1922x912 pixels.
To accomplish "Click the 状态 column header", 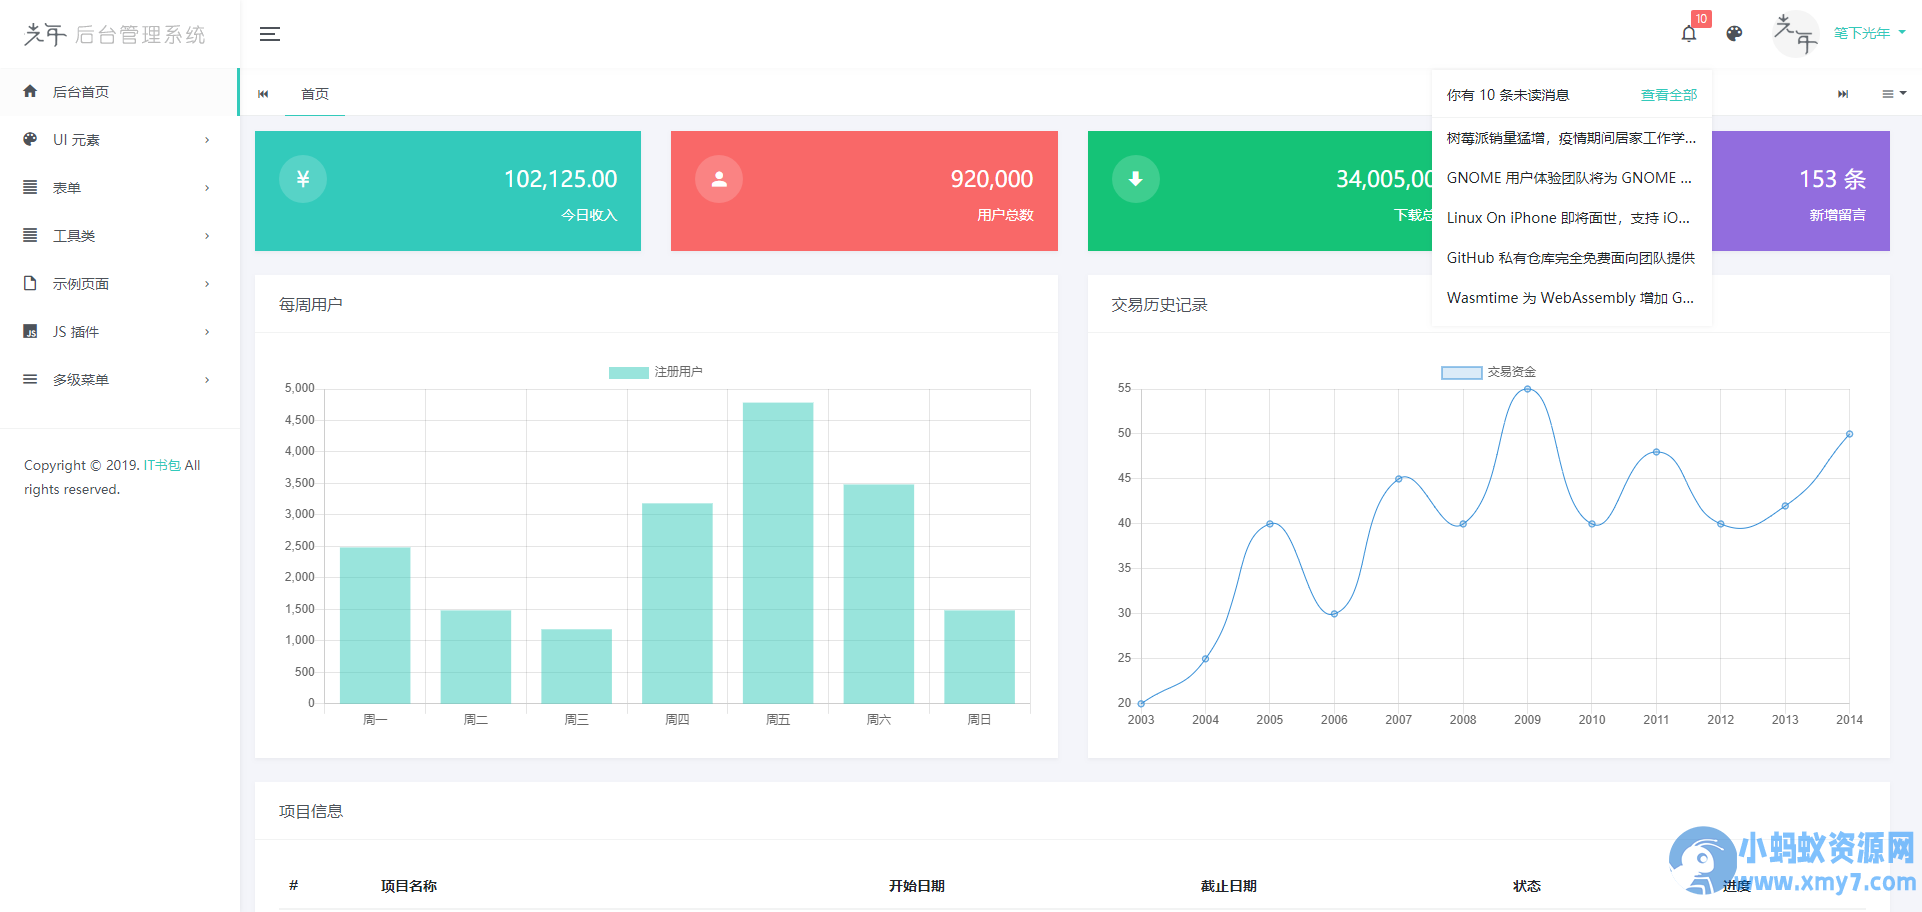I will (1527, 886).
